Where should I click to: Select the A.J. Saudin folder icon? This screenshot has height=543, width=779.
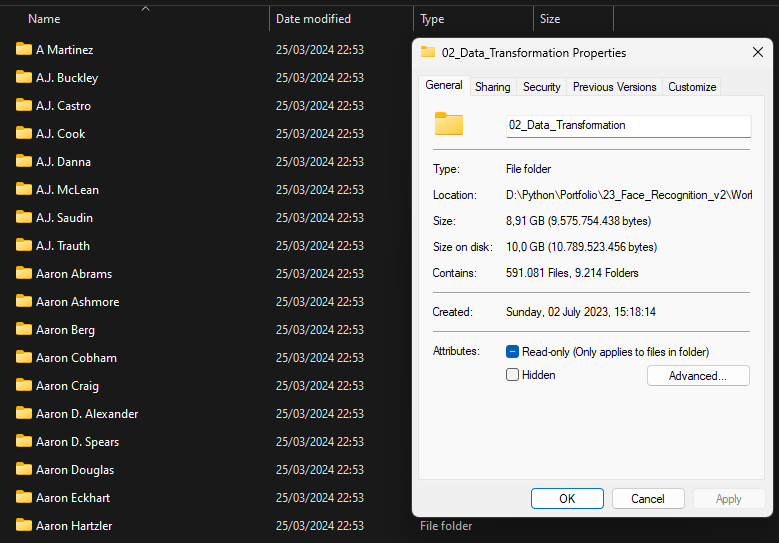23,217
